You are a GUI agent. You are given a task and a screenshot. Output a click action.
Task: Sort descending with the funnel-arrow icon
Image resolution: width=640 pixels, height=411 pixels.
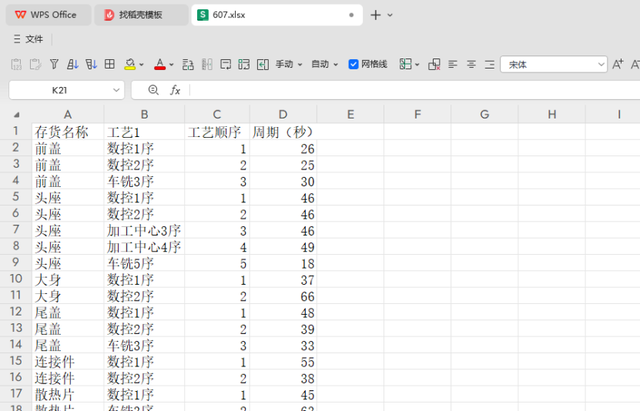click(x=91, y=64)
